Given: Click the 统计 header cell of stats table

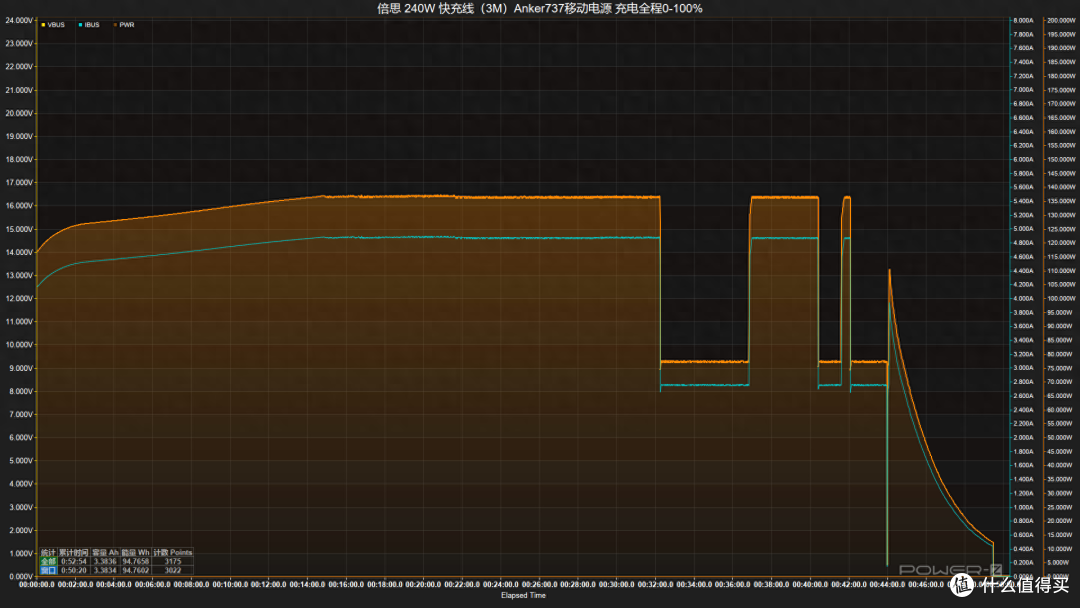Looking at the screenshot, I should point(48,552).
